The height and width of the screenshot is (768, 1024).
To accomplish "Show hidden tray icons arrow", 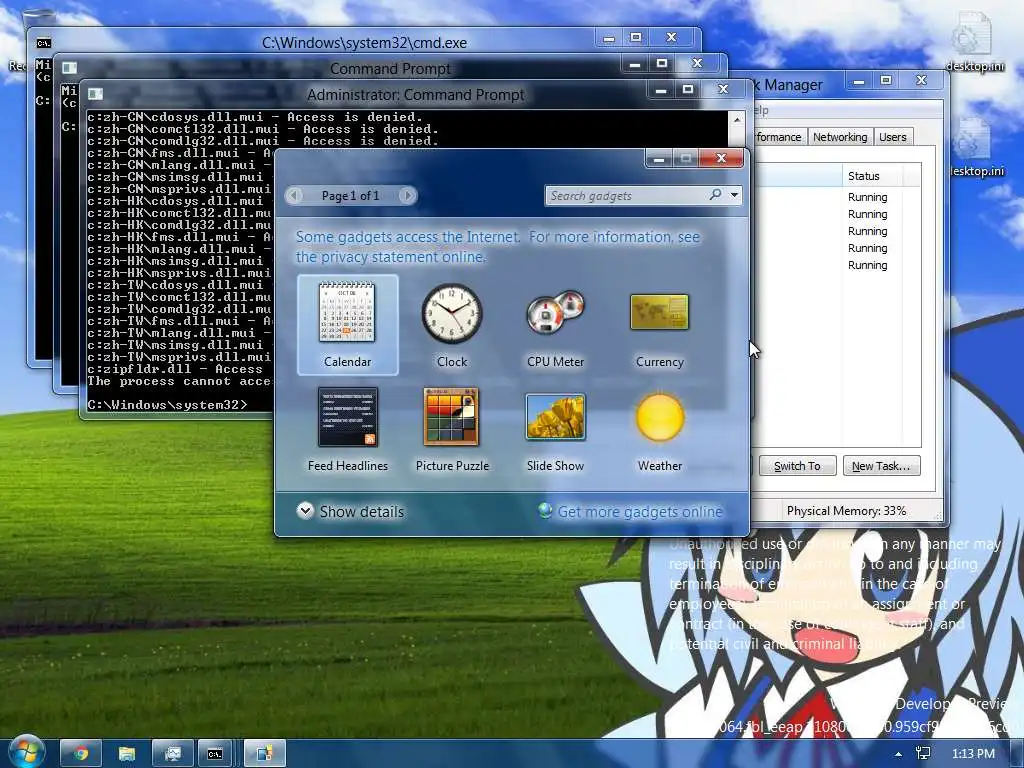I will point(899,754).
